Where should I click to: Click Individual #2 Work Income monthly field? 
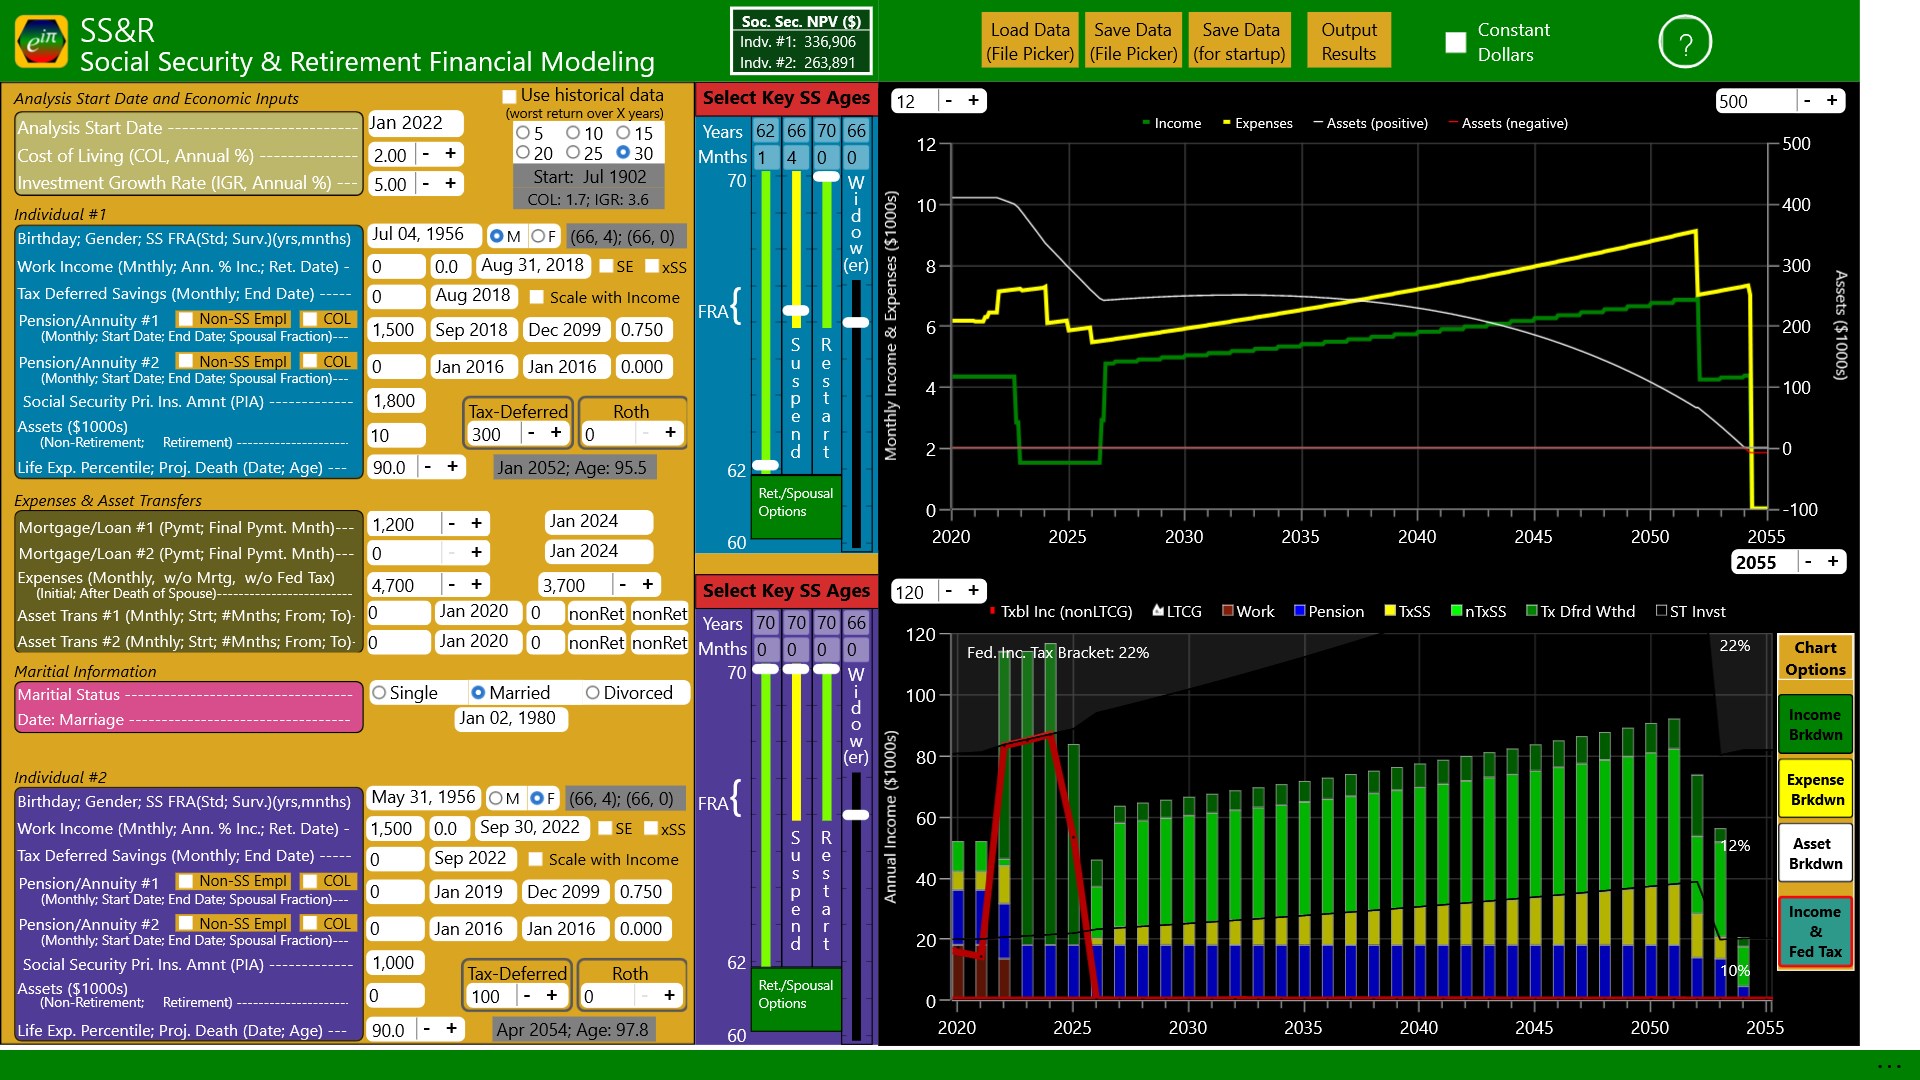click(395, 829)
